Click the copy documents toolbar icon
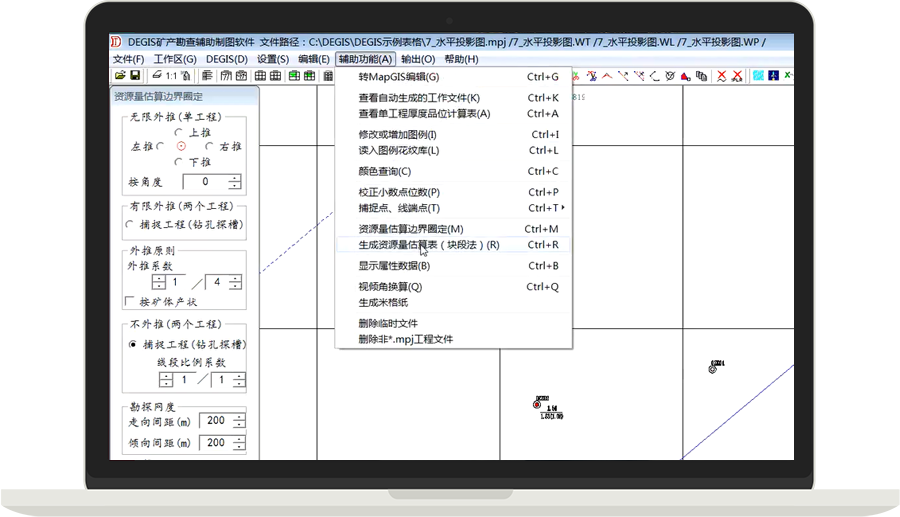This screenshot has width=900, height=517. [701, 76]
